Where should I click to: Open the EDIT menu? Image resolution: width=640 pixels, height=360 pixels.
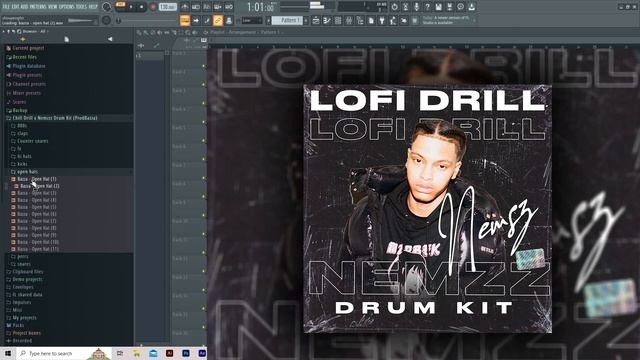(x=16, y=7)
